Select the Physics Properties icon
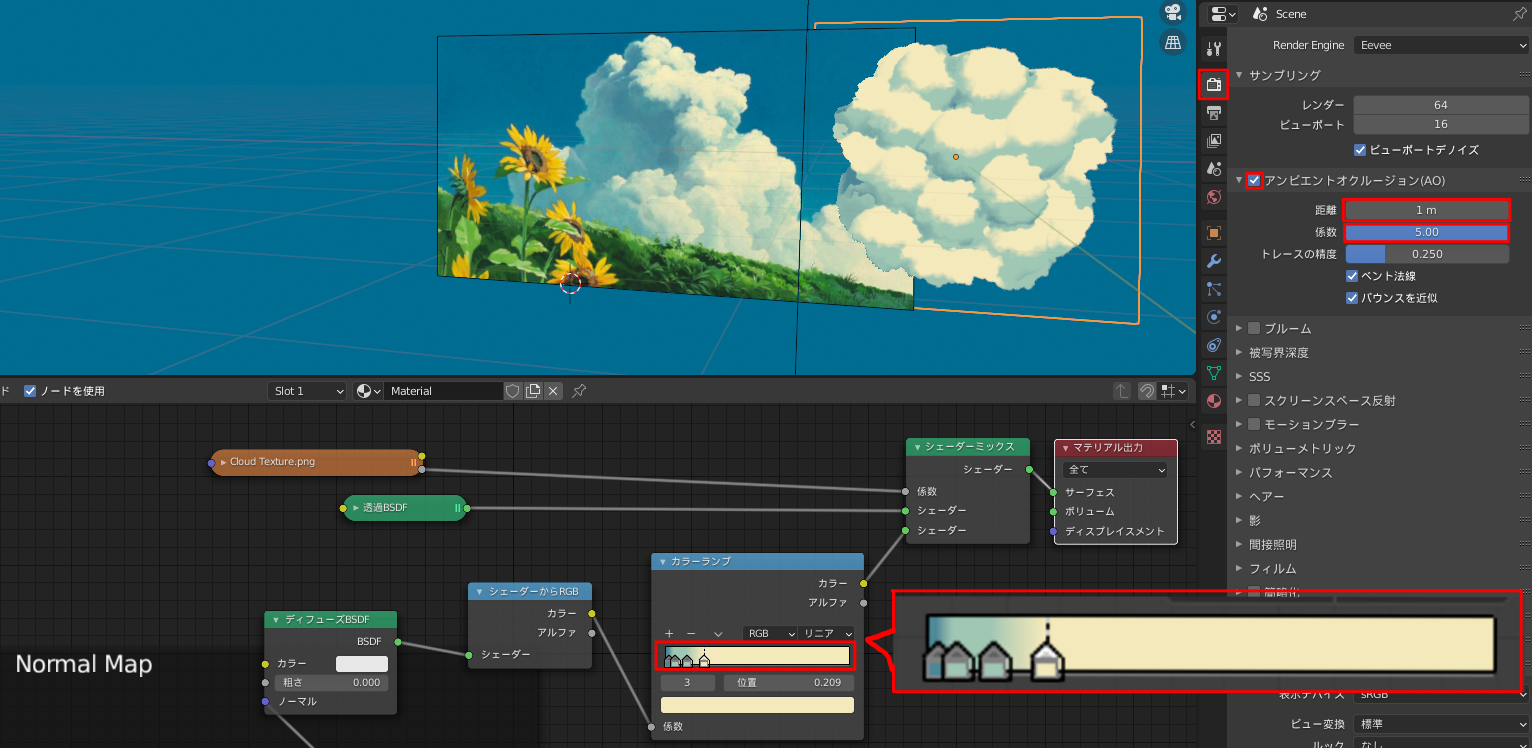The image size is (1532, 748). pos(1213,317)
